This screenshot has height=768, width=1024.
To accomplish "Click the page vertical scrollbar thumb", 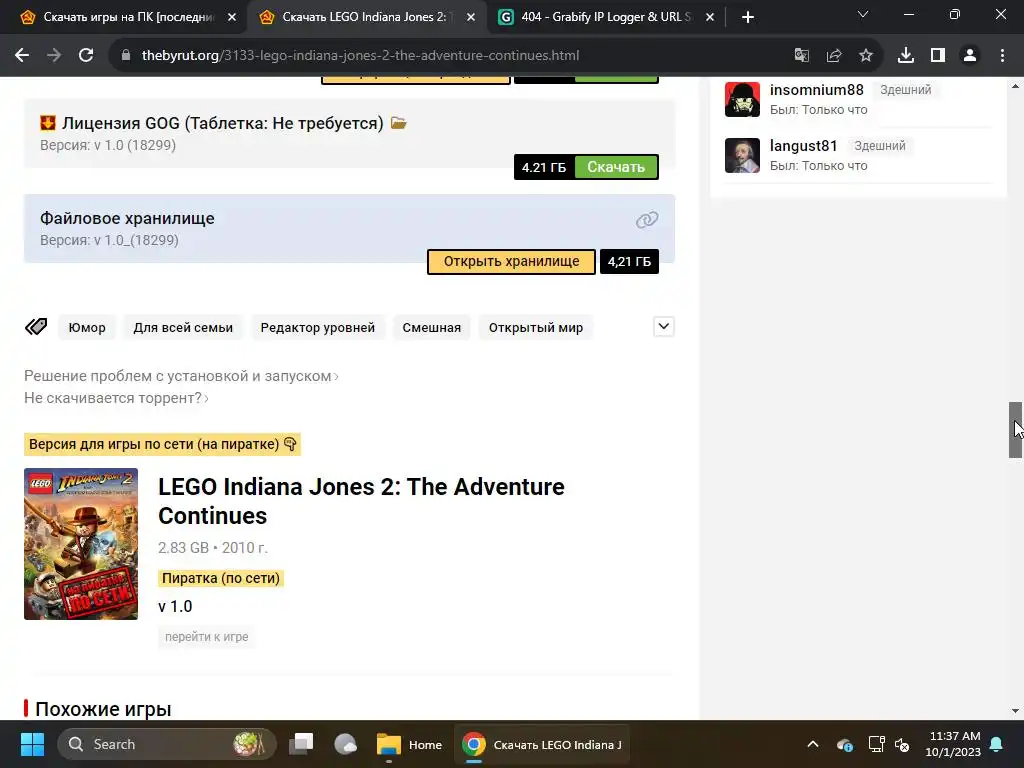I will (x=1016, y=430).
